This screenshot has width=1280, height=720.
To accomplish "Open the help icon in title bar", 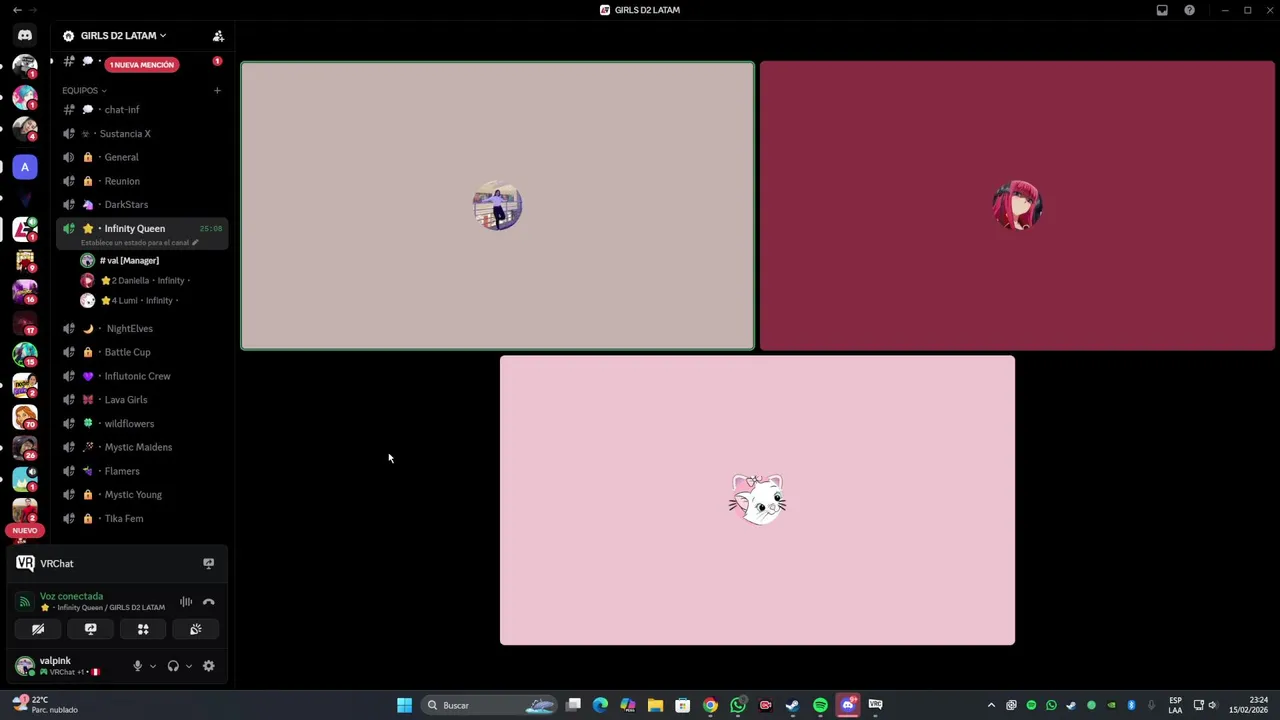I will click(1189, 10).
